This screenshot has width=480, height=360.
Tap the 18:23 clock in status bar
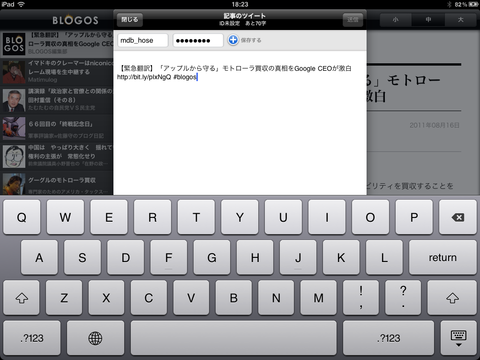240,4
